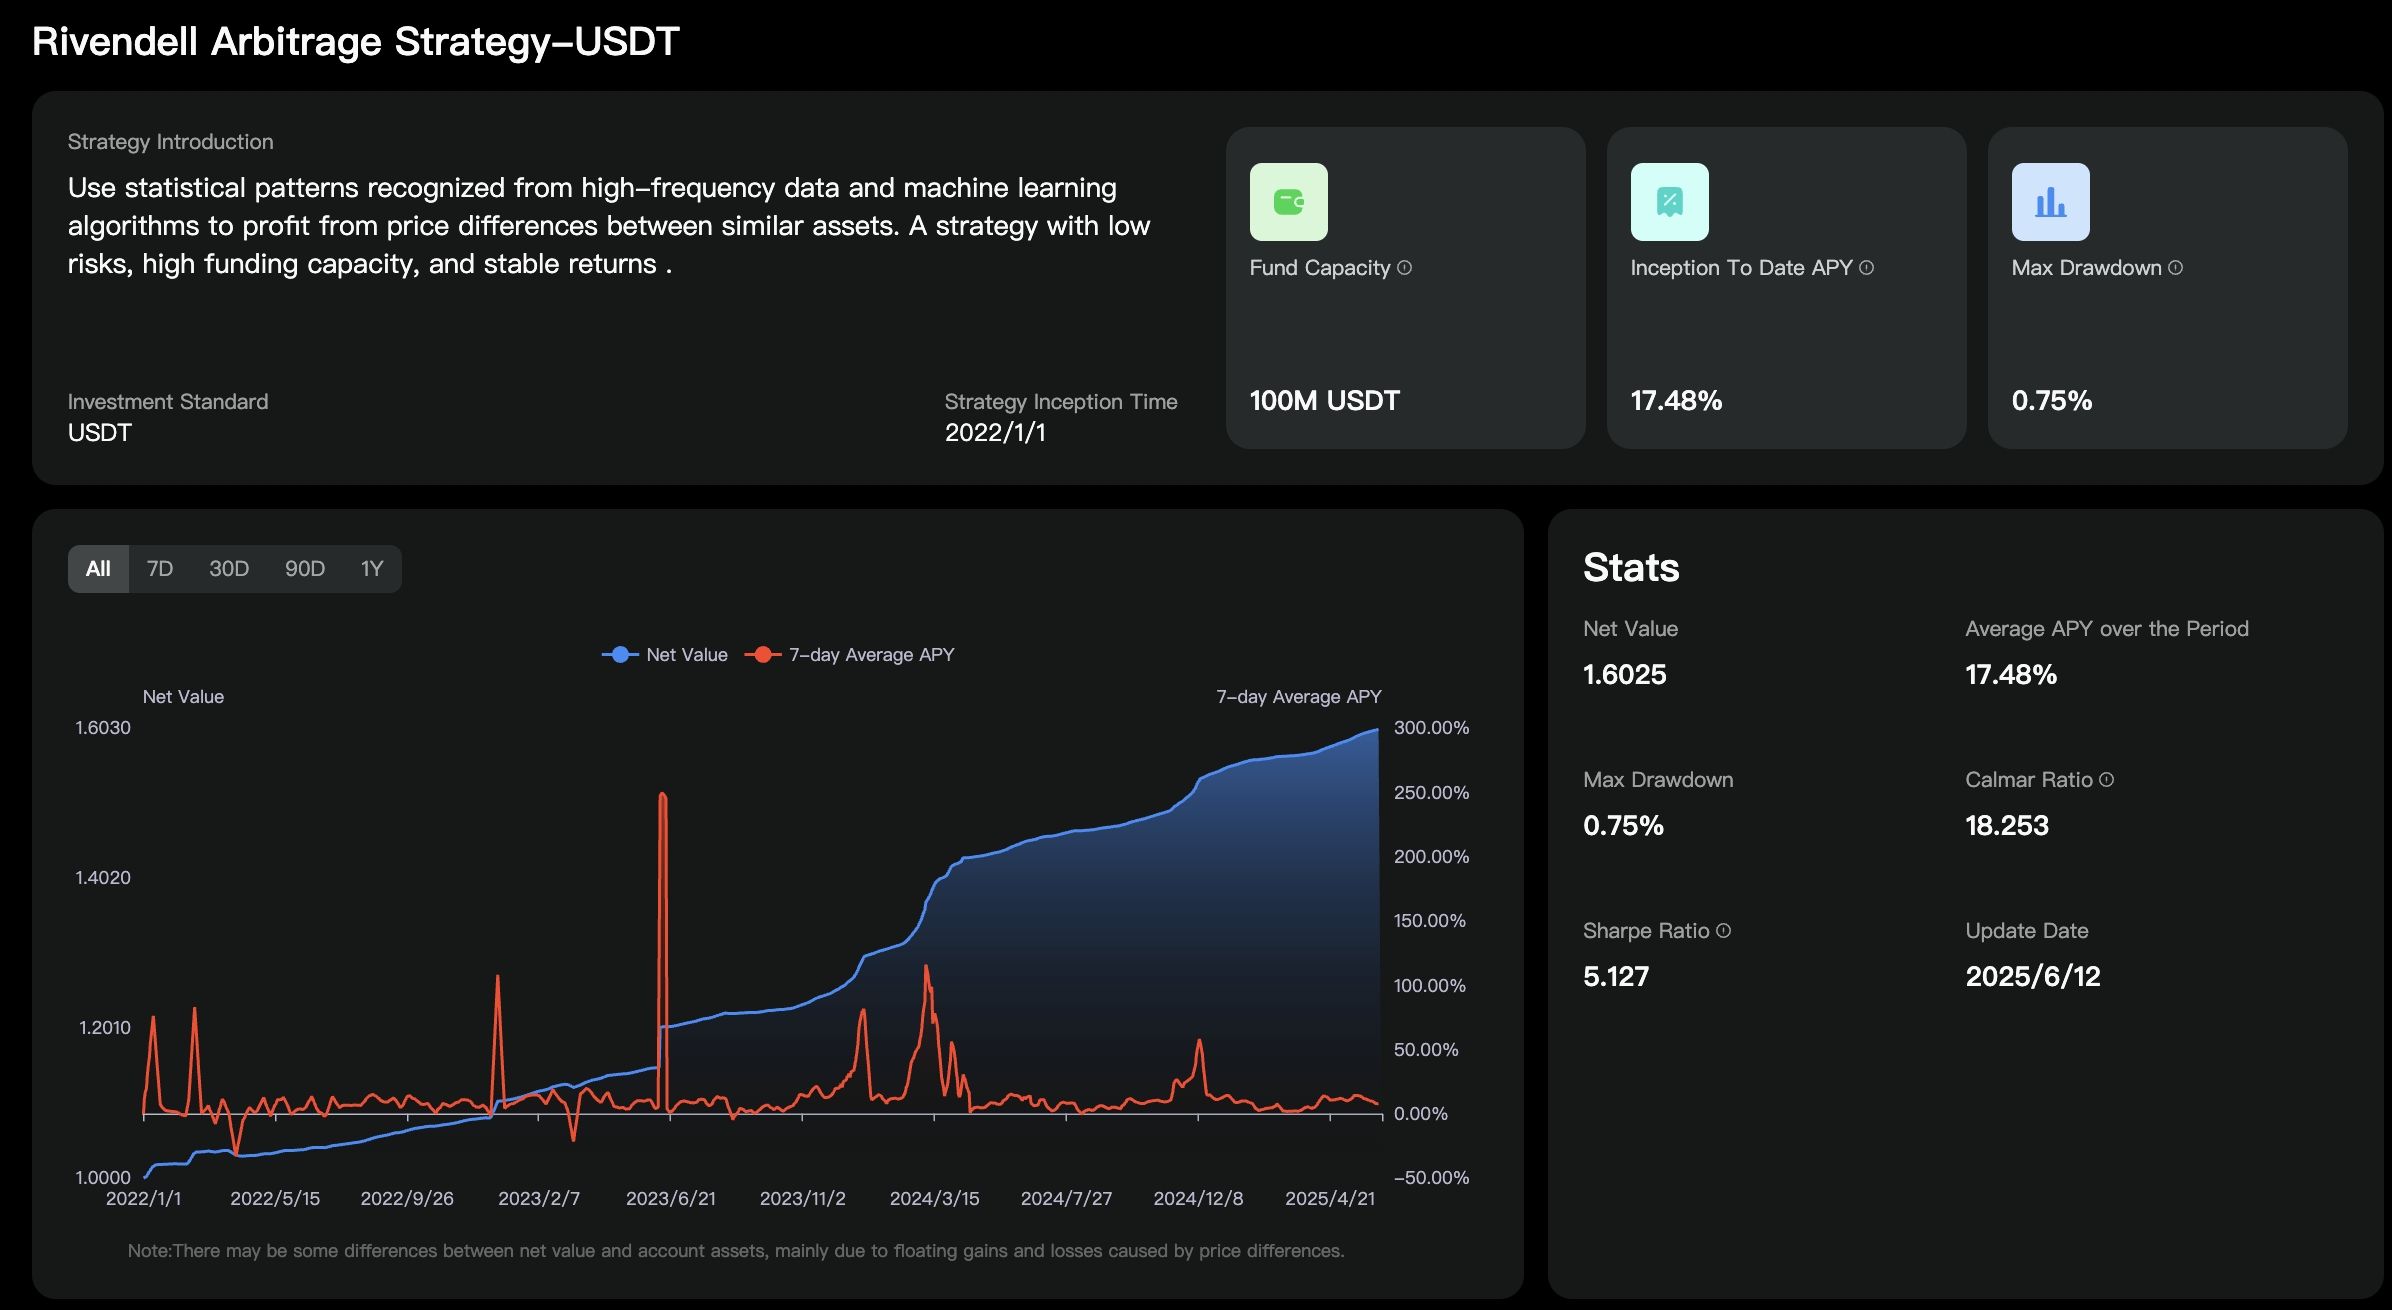Click the Average APY over the Period label
Viewport: 2392px width, 1310px height.
[2107, 628]
